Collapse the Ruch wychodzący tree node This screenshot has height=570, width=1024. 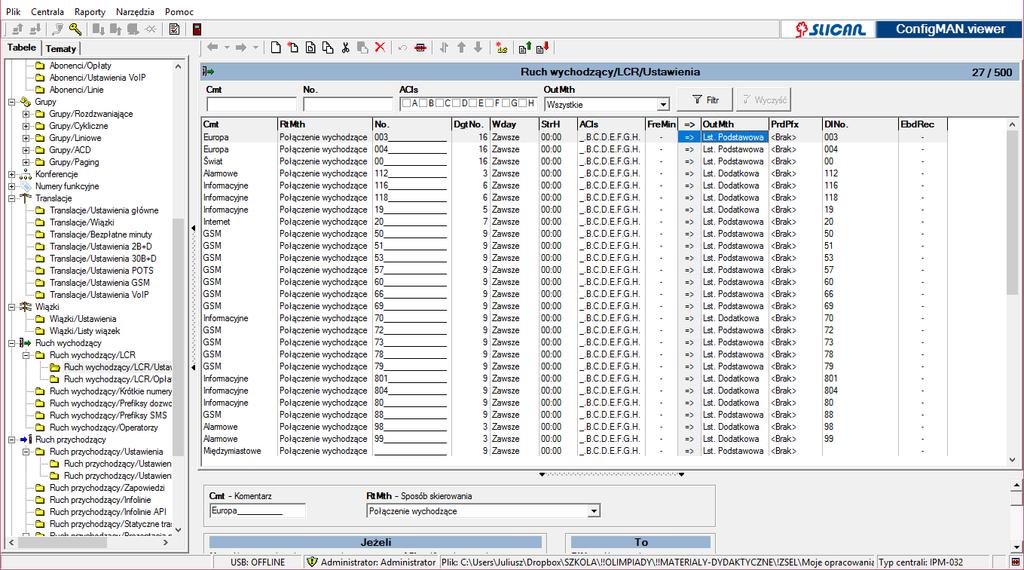(12, 343)
